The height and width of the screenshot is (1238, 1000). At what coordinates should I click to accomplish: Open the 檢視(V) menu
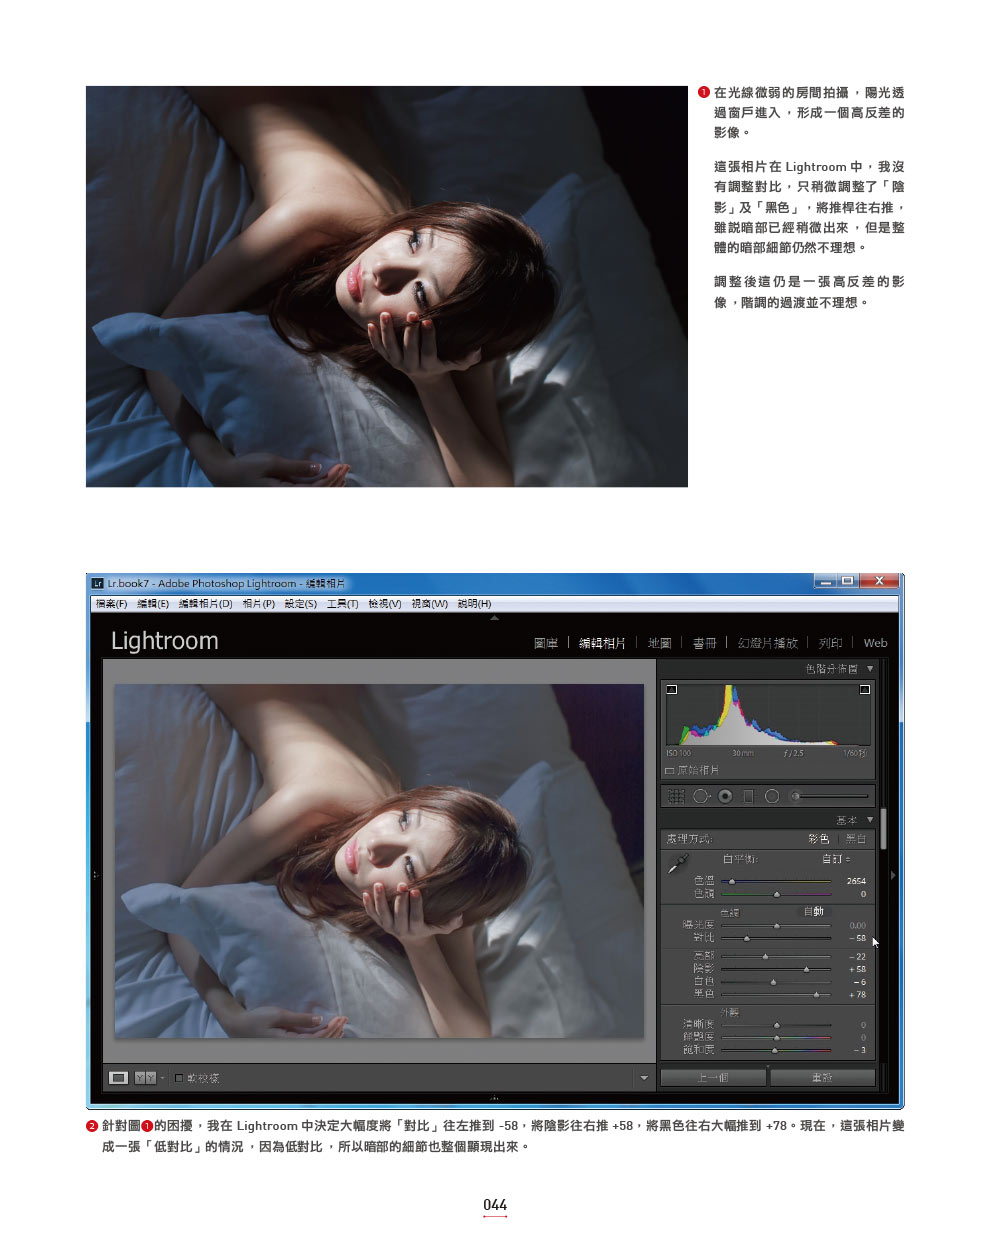click(385, 604)
